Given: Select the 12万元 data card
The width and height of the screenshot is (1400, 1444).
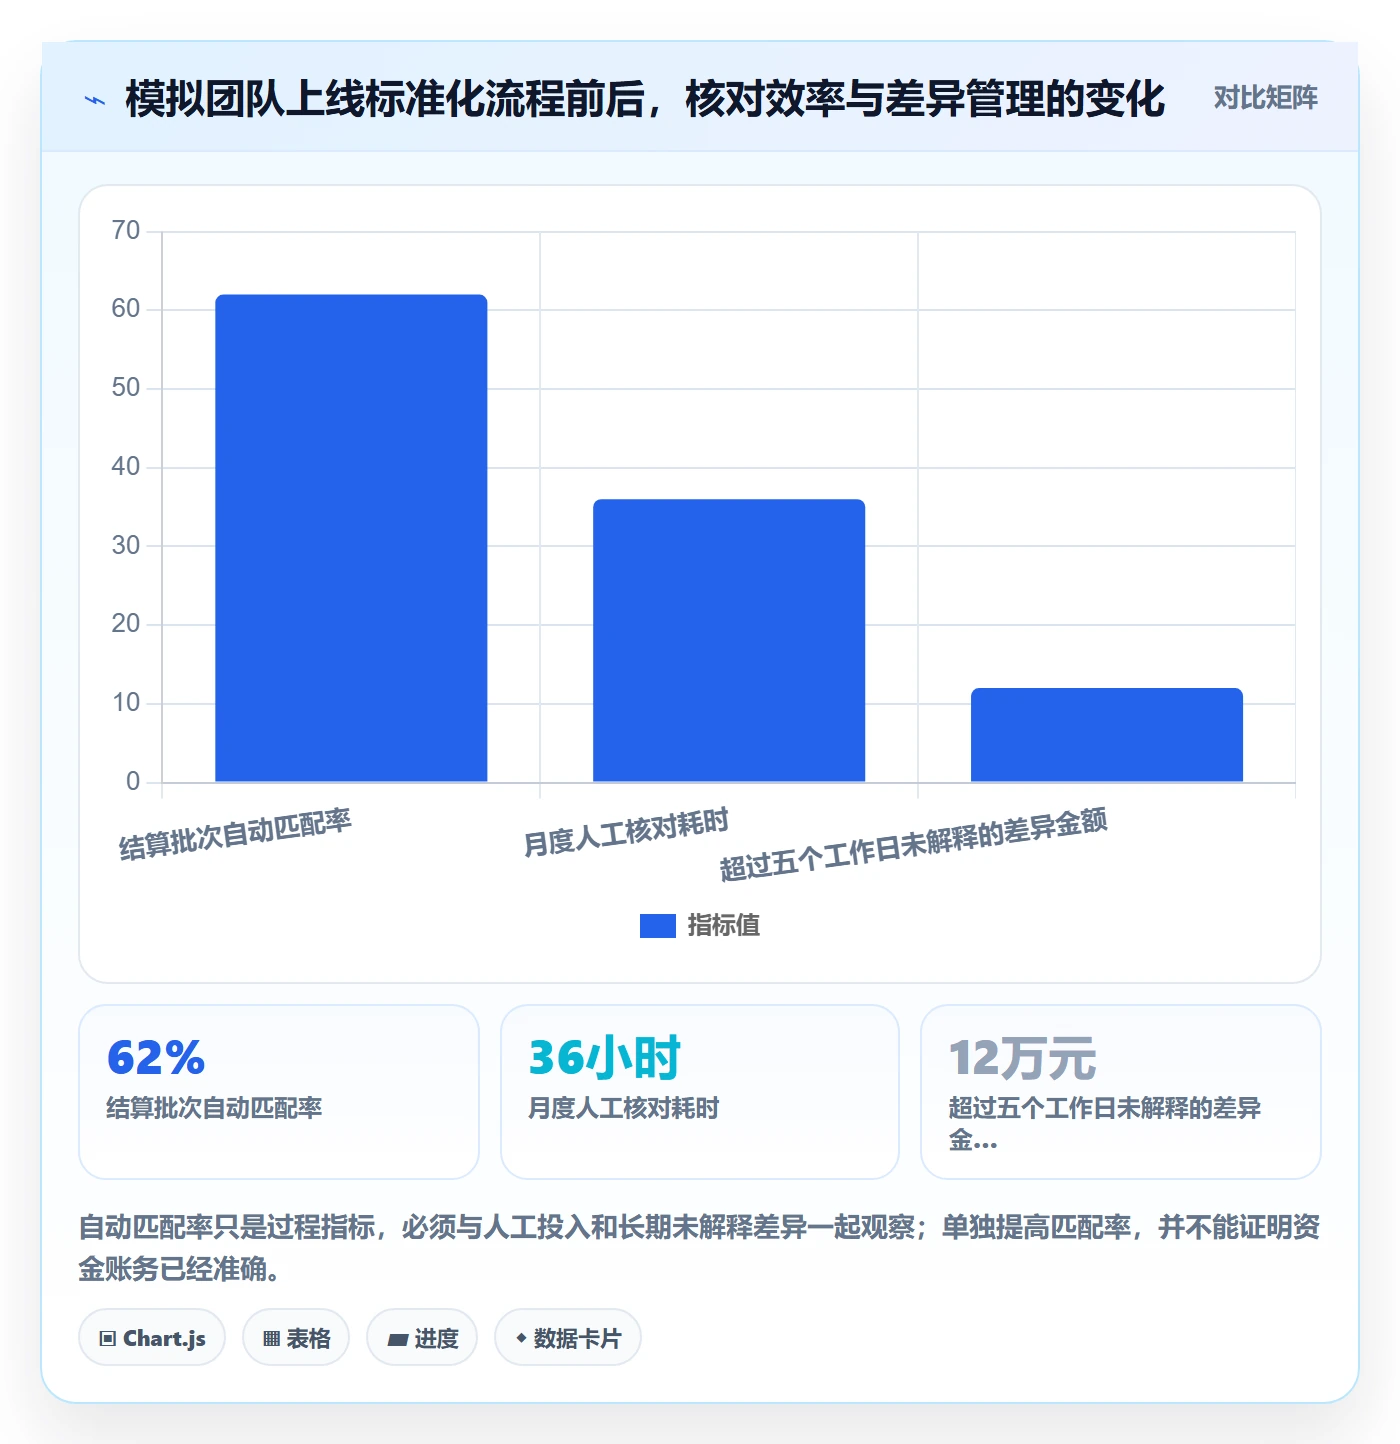Looking at the screenshot, I should point(1121,1092).
